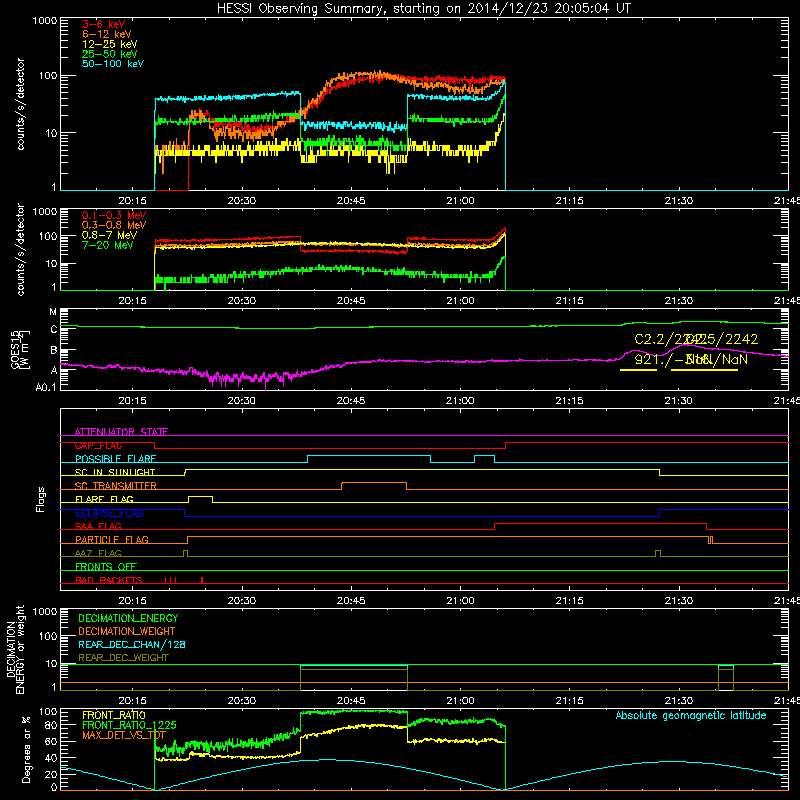Click the 20:45 tick label under MeV panel
The image size is (800, 800).
click(351, 301)
